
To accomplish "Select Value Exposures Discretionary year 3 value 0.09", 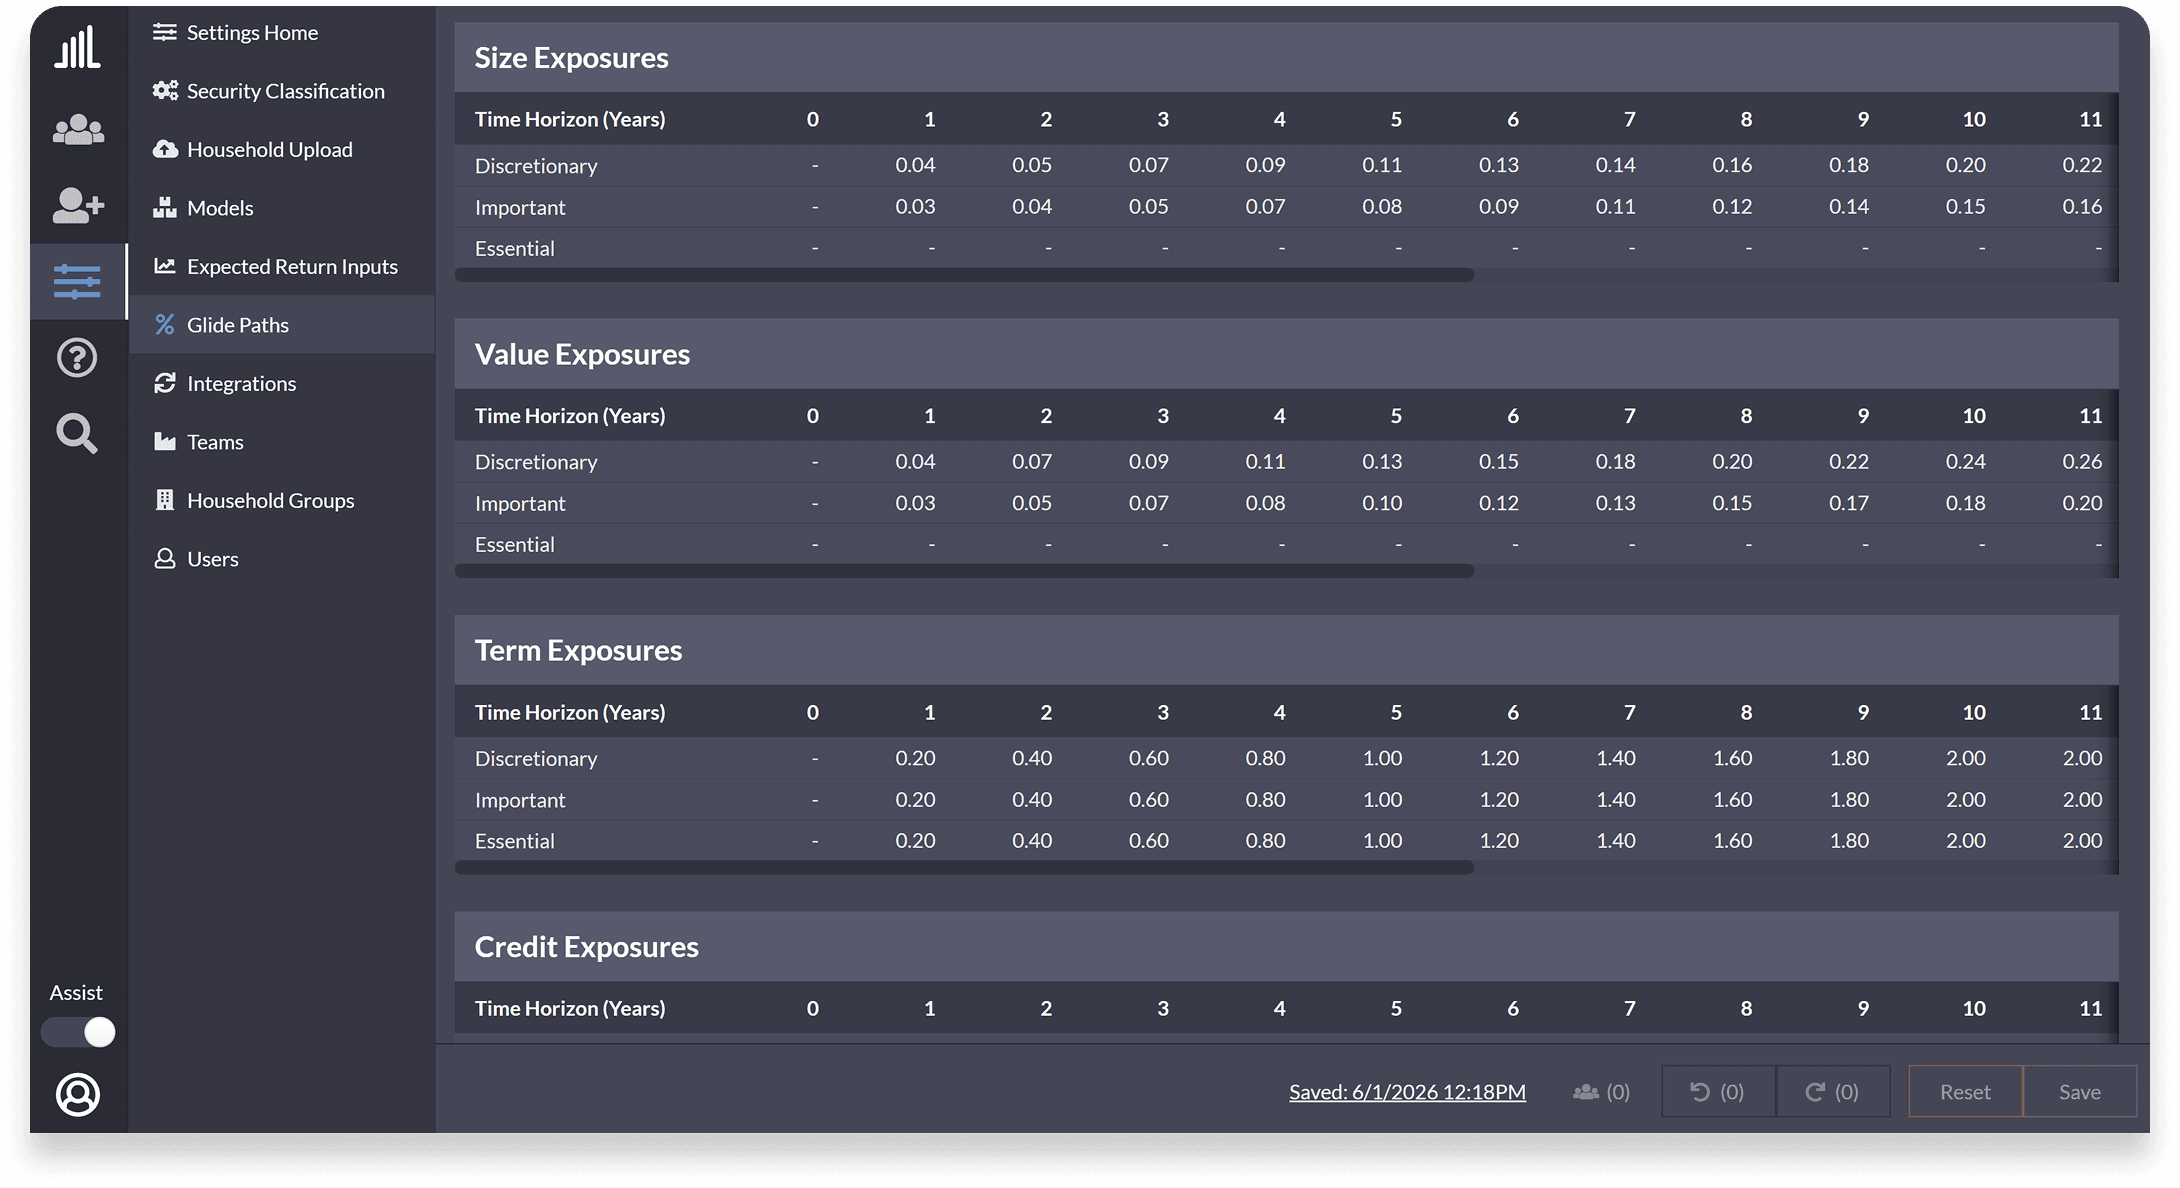I will point(1148,462).
